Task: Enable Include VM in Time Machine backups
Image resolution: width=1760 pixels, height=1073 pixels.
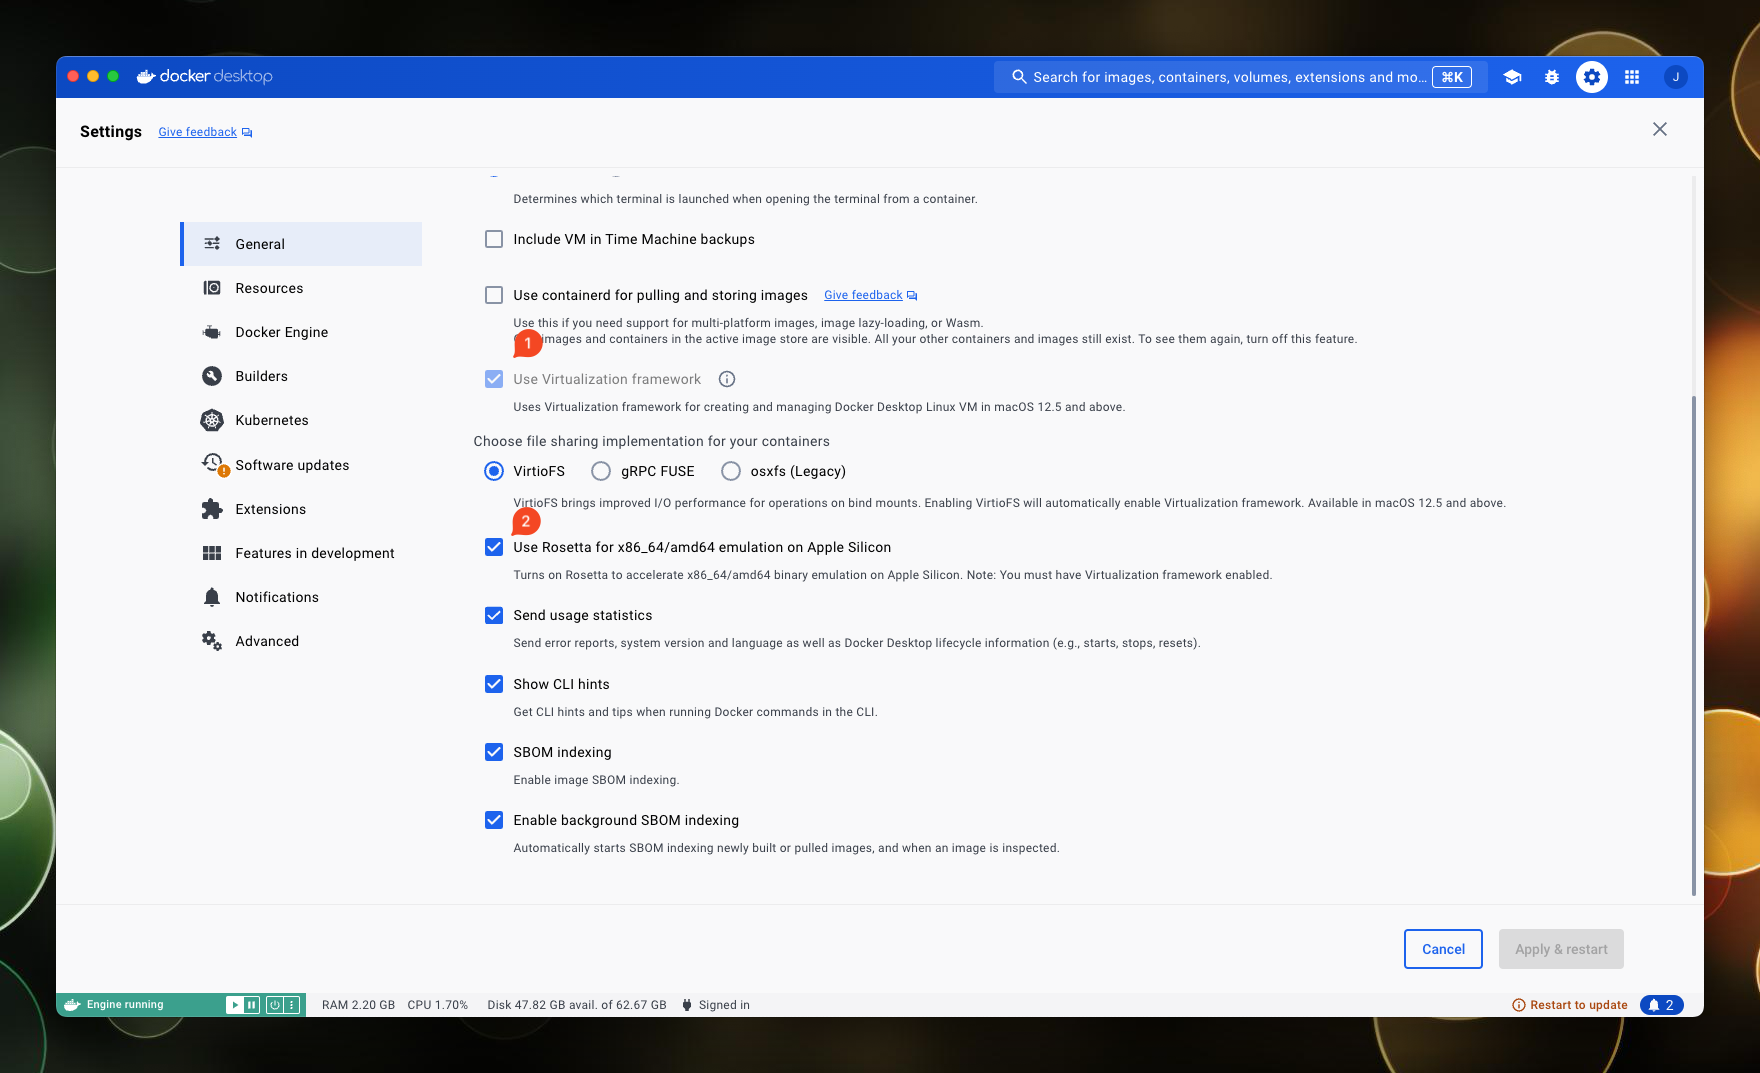Action: 494,239
